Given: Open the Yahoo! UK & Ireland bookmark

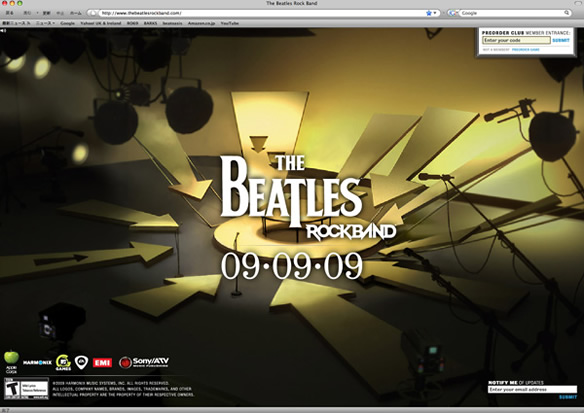Looking at the screenshot, I should [101, 23].
